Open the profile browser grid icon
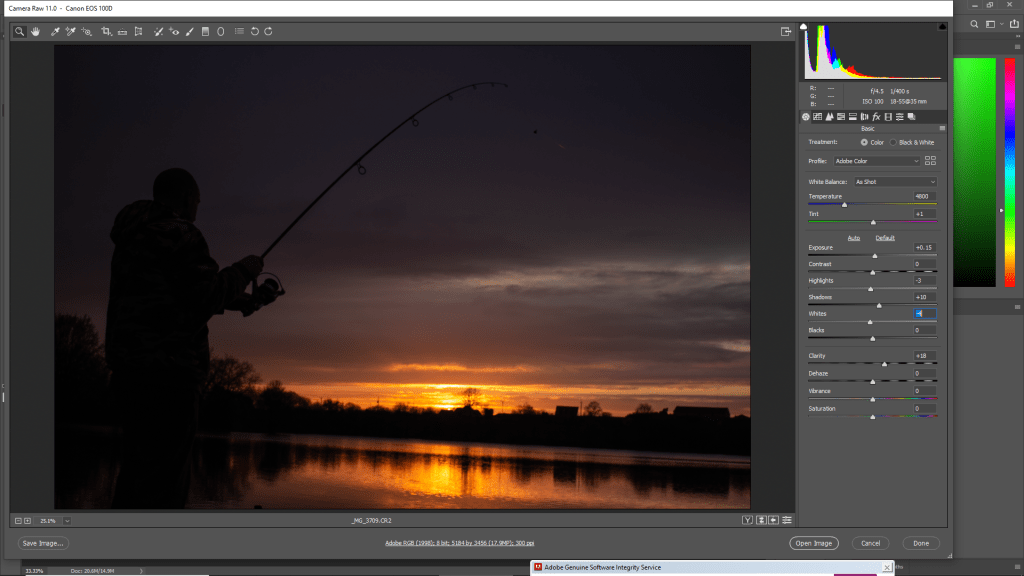 pyautogui.click(x=930, y=161)
